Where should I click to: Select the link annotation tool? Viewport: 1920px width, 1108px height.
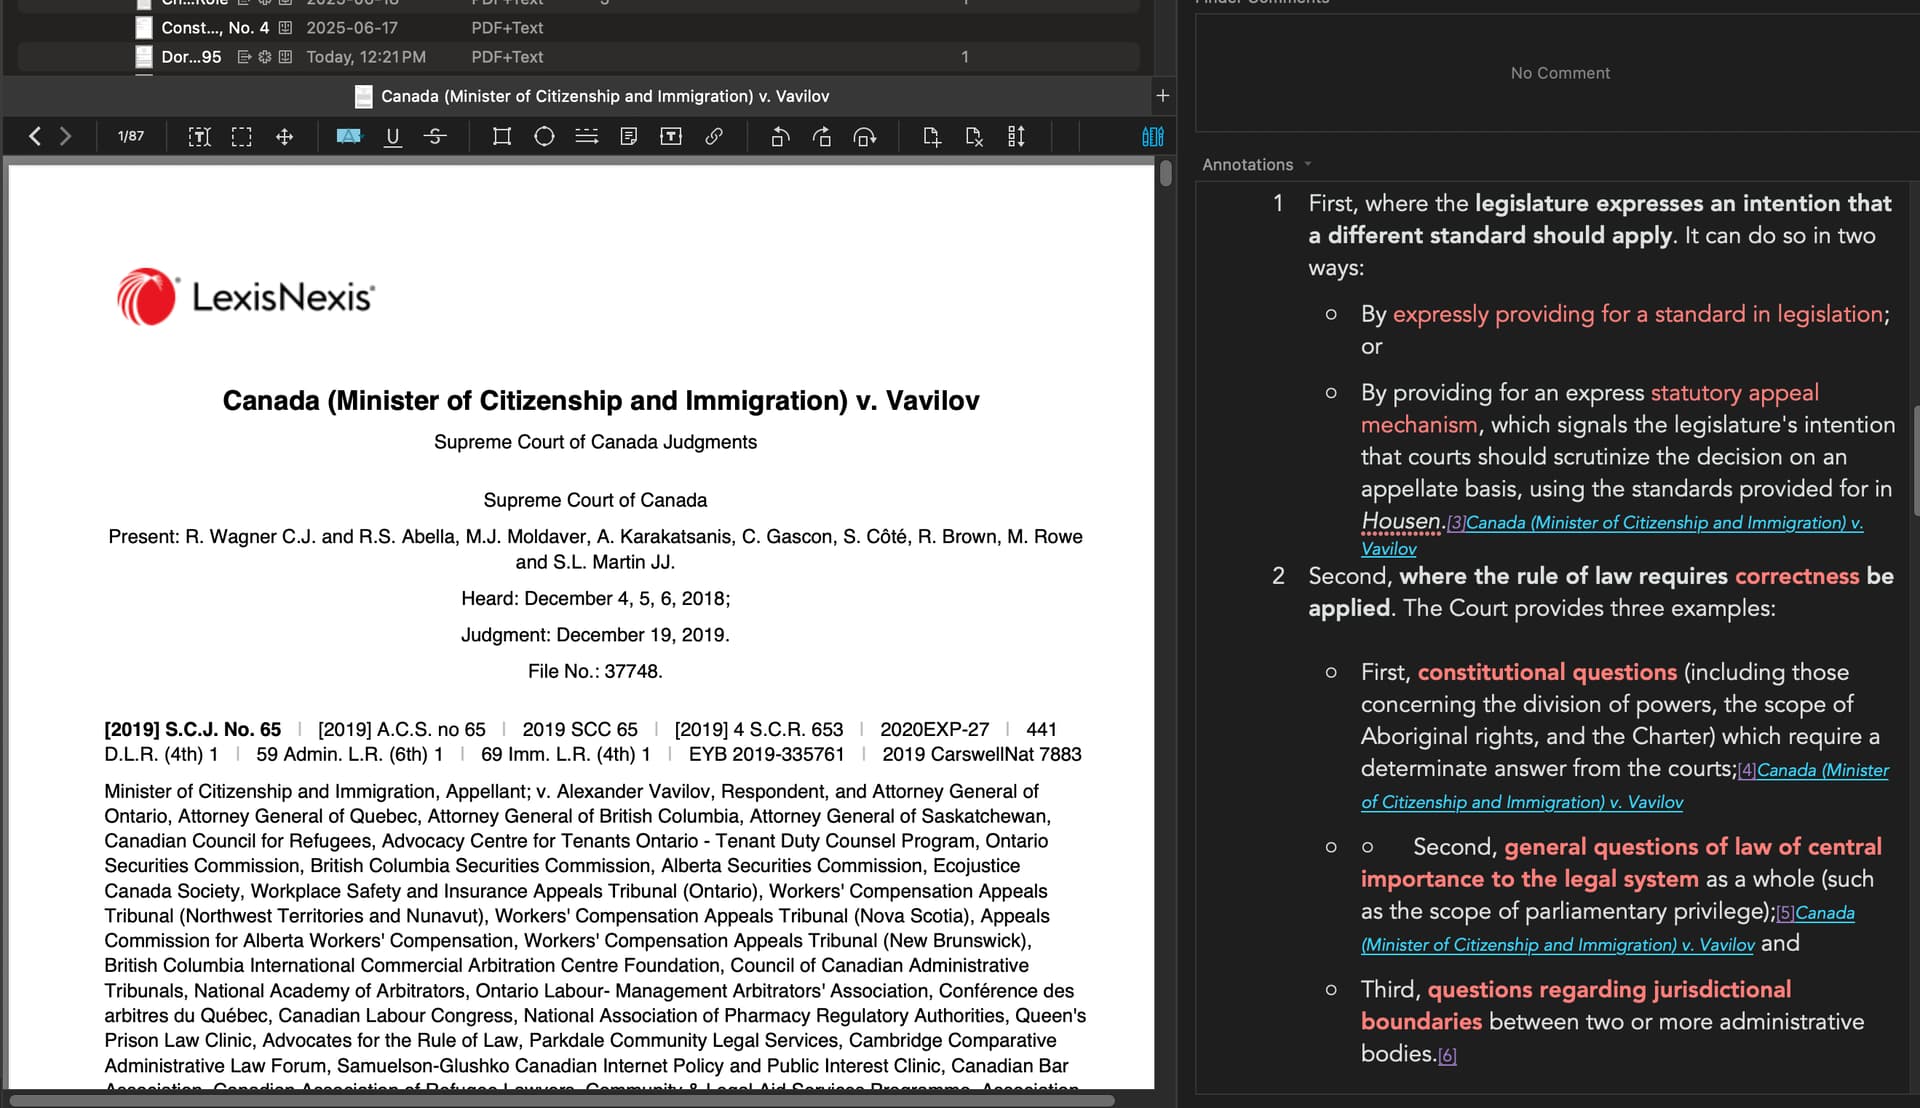pos(714,137)
